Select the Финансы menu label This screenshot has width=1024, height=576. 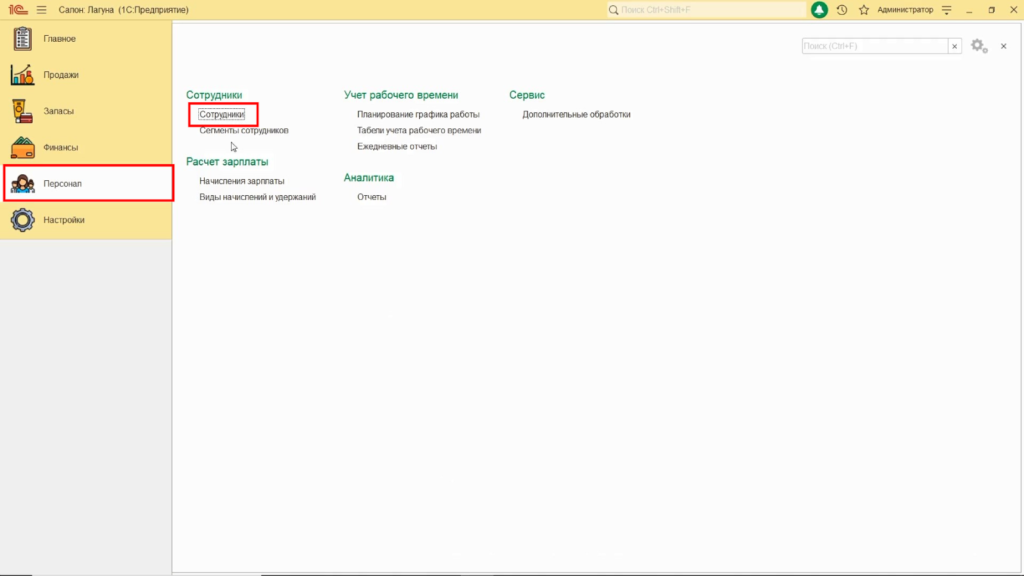60,148
